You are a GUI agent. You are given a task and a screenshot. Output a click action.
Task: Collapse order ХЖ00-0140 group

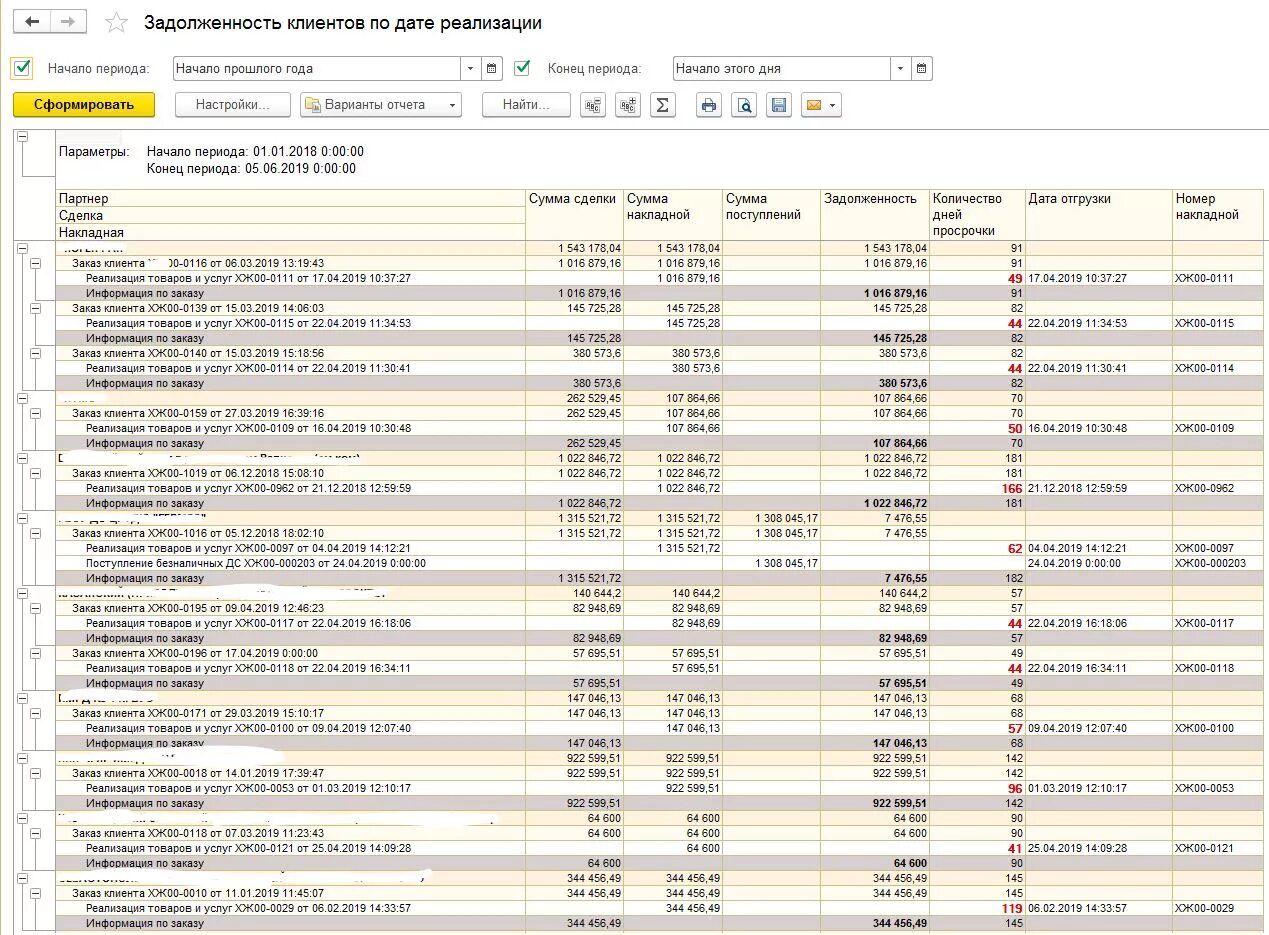click(35, 353)
